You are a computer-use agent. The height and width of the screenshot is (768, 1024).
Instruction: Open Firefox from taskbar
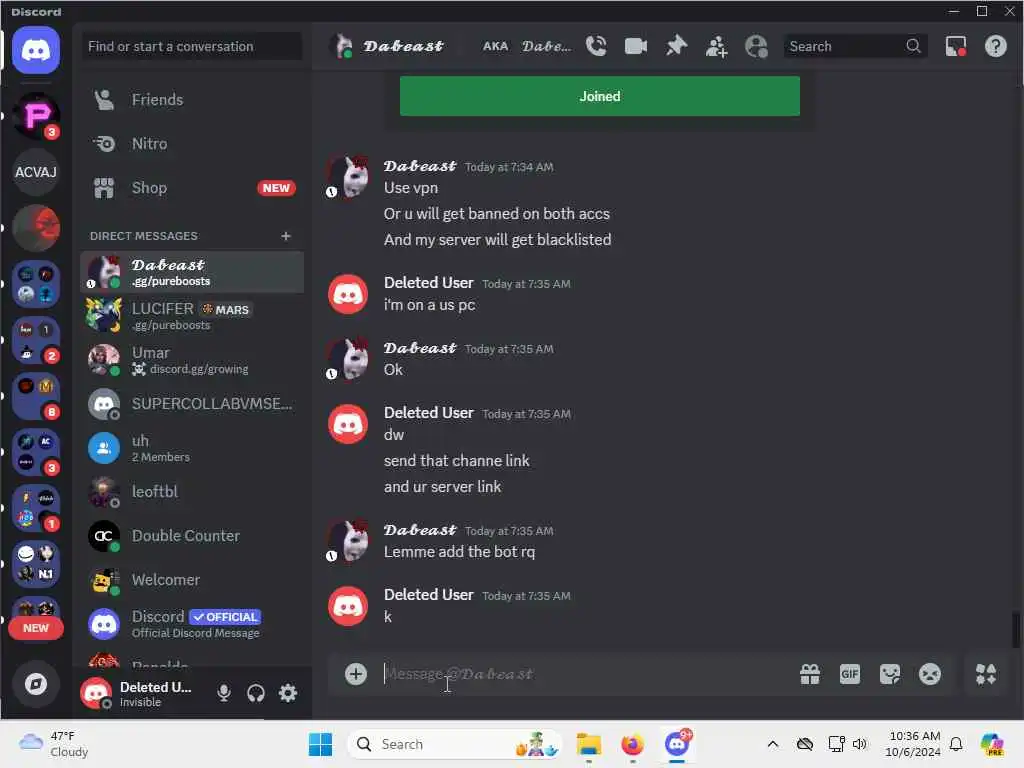coord(632,744)
